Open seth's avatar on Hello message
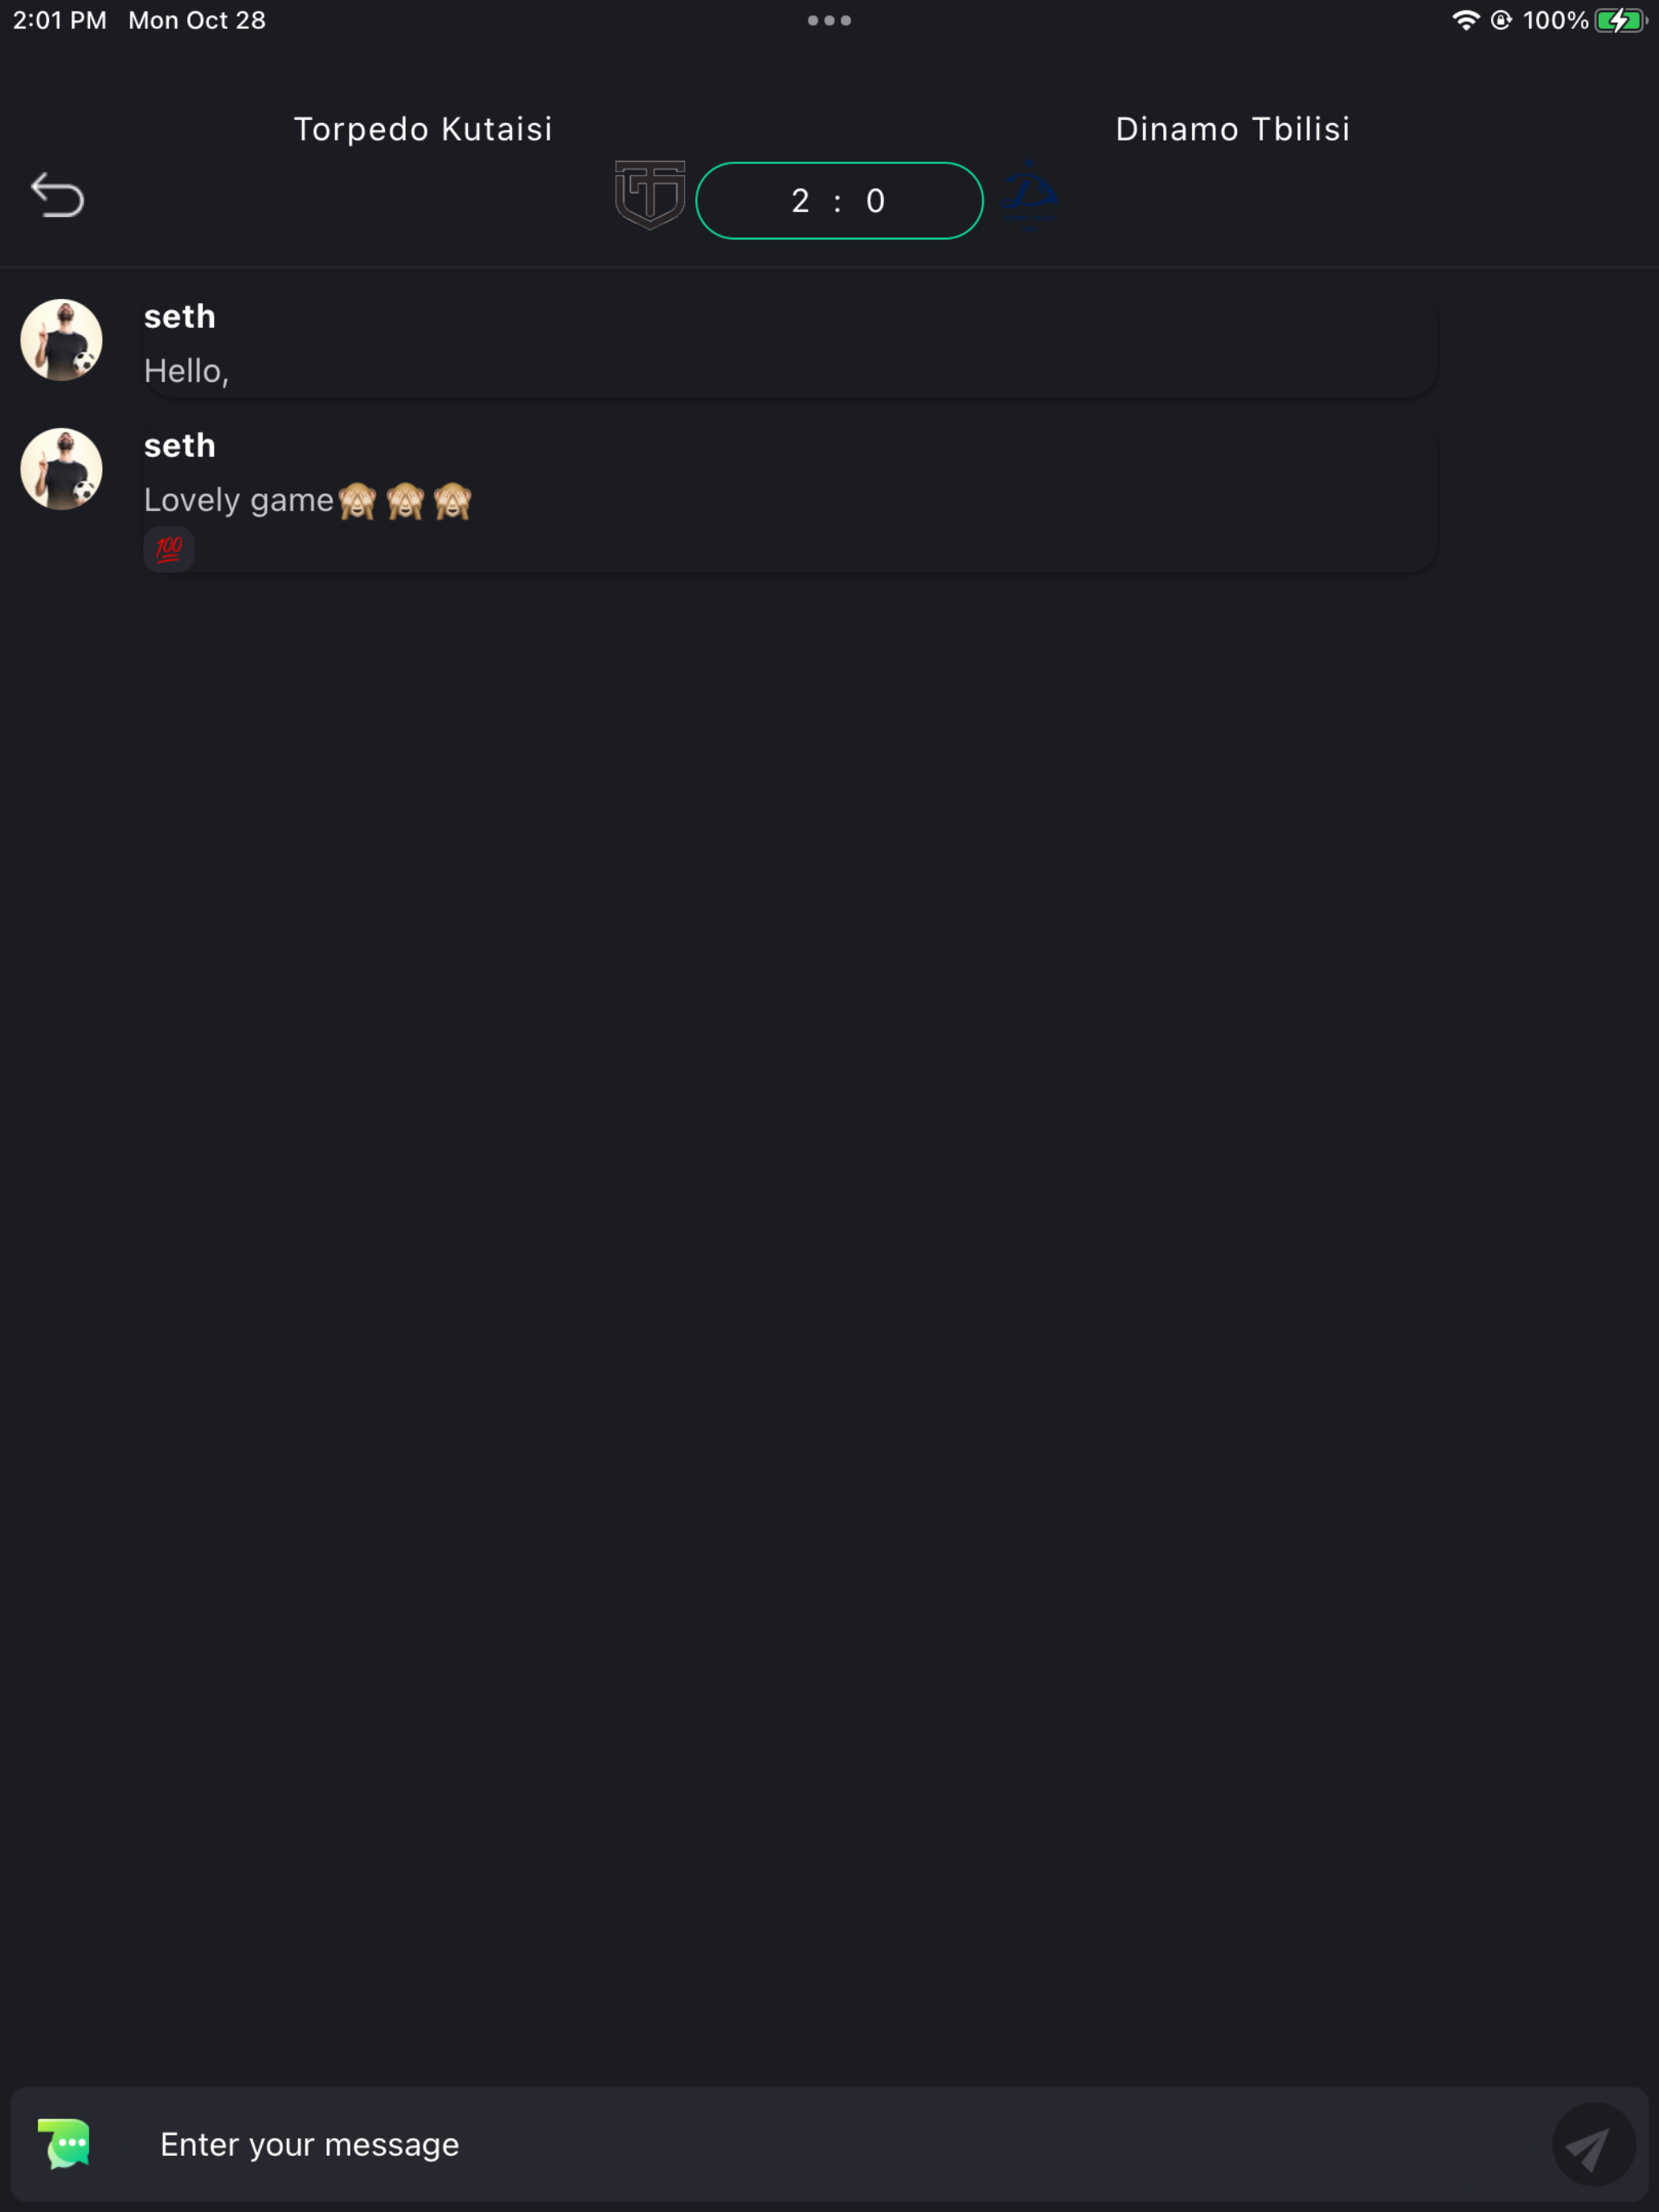1659x2212 pixels. [x=62, y=340]
